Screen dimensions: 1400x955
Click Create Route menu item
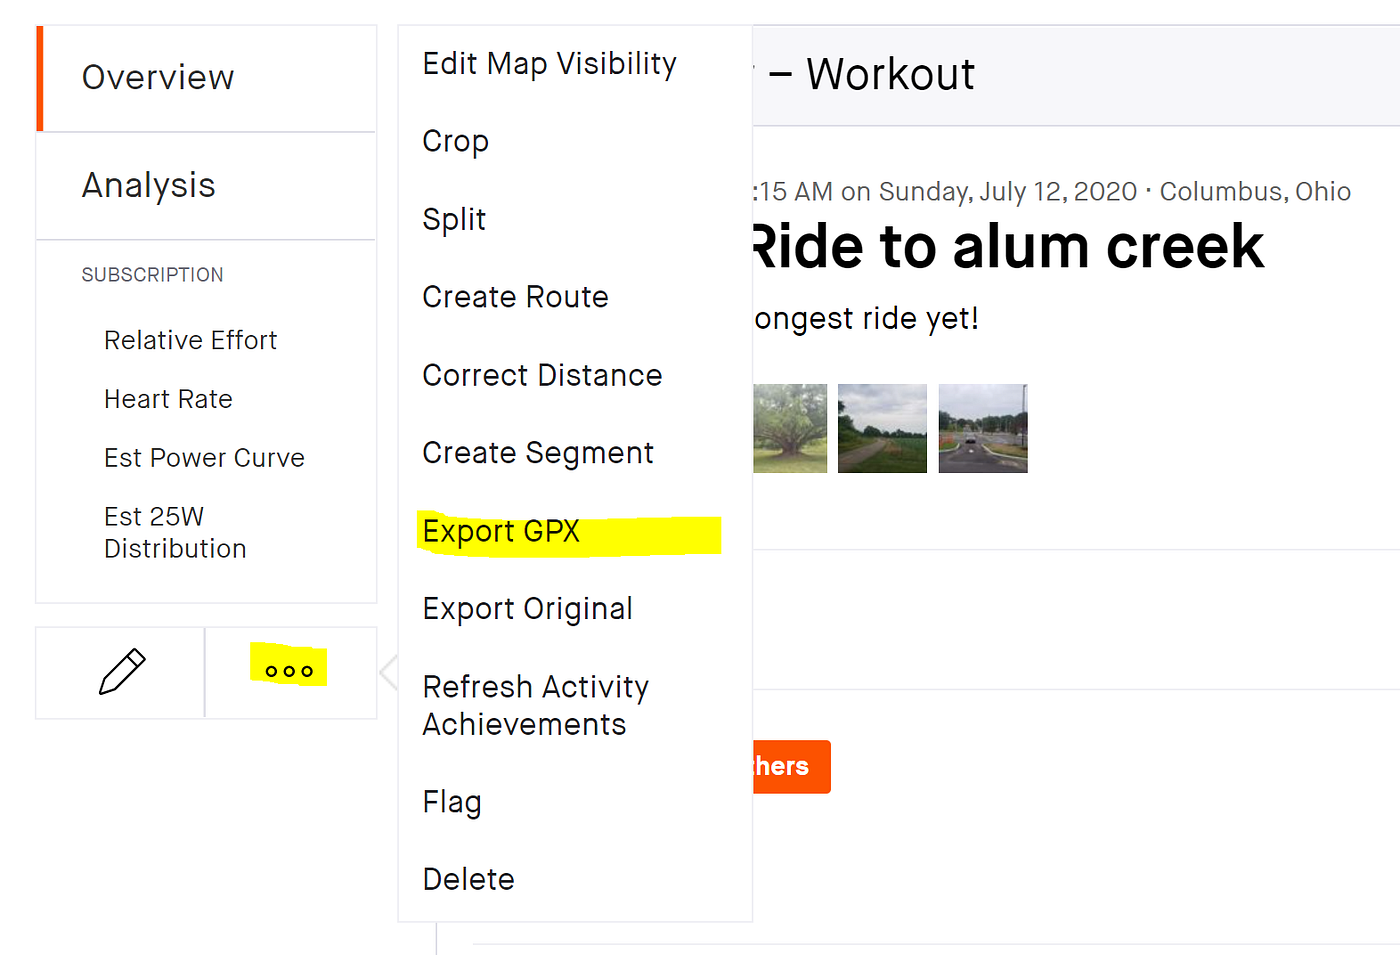coord(515,297)
